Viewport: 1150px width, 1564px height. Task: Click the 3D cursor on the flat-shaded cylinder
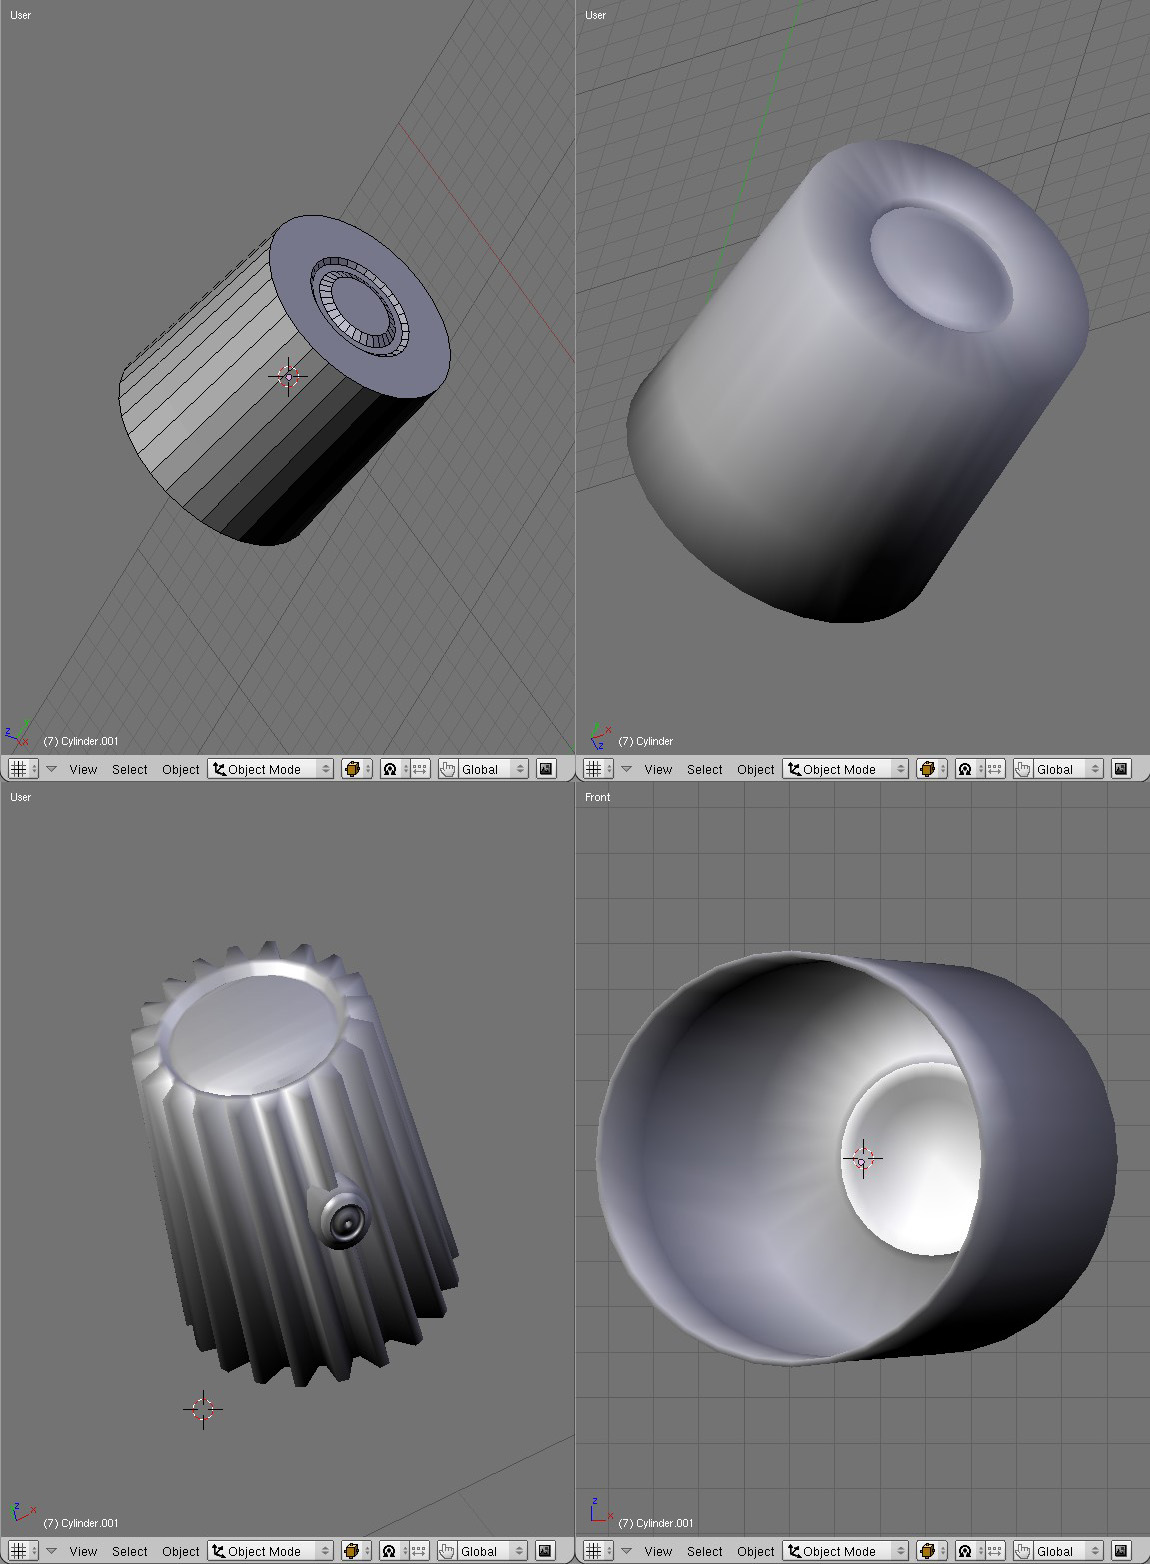288,376
